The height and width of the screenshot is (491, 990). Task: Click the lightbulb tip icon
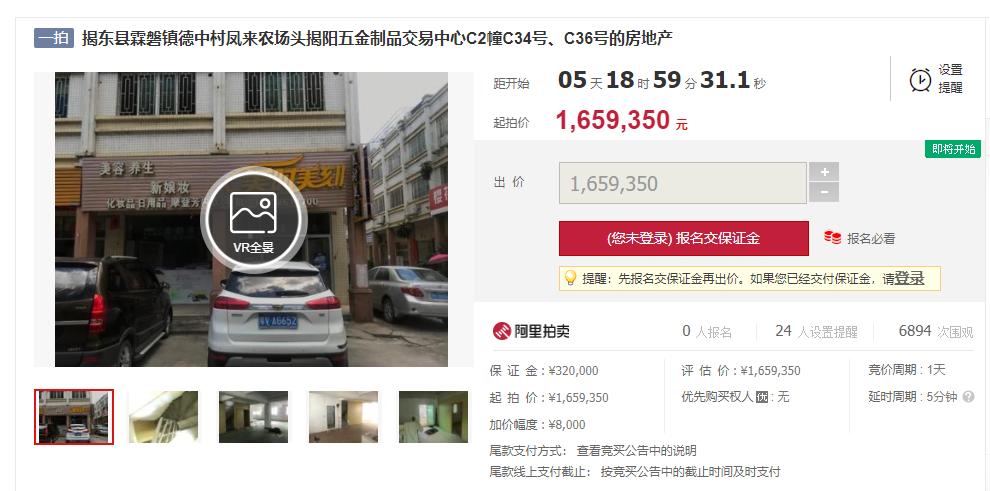click(x=570, y=278)
